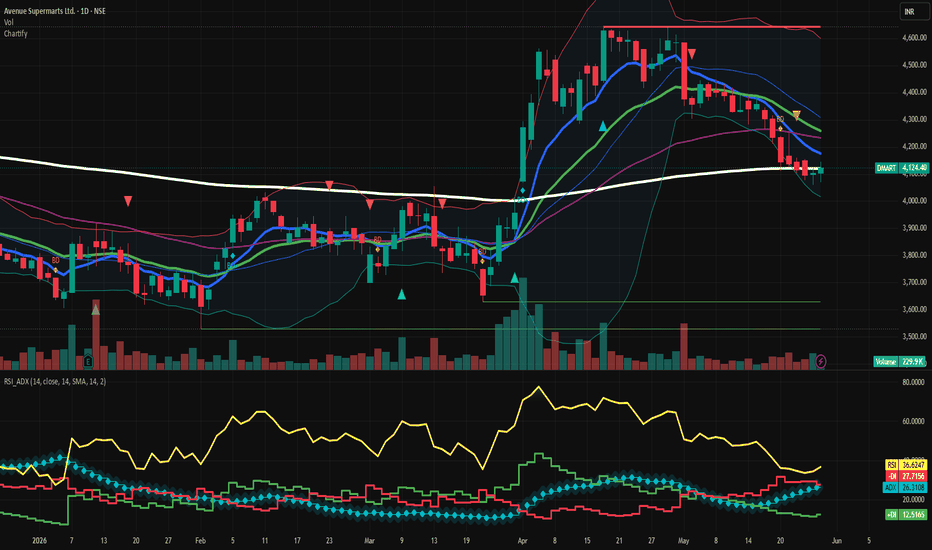Select the teal up-triangle signal near March 9
The height and width of the screenshot is (550, 932).
pyautogui.click(x=402, y=294)
